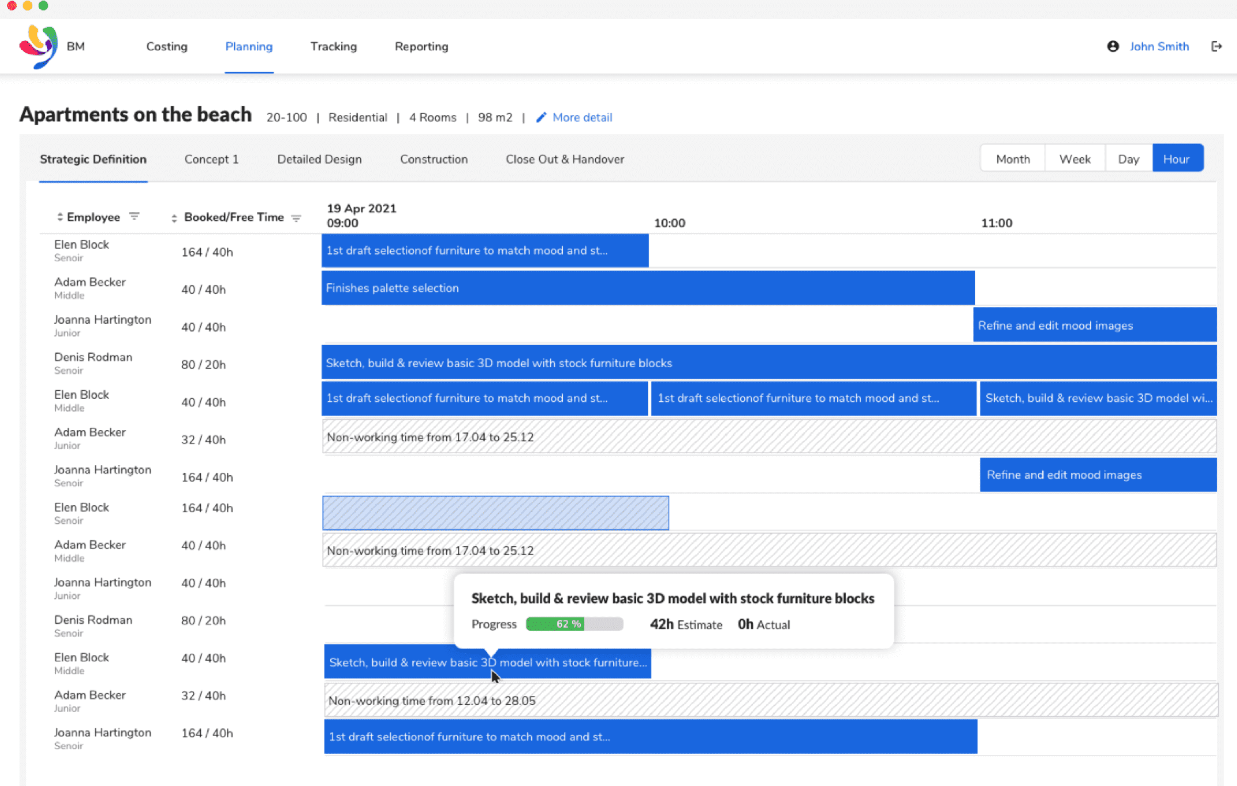Image resolution: width=1237 pixels, height=786 pixels.
Task: Click the 4 Rooms project detail
Action: coord(432,117)
